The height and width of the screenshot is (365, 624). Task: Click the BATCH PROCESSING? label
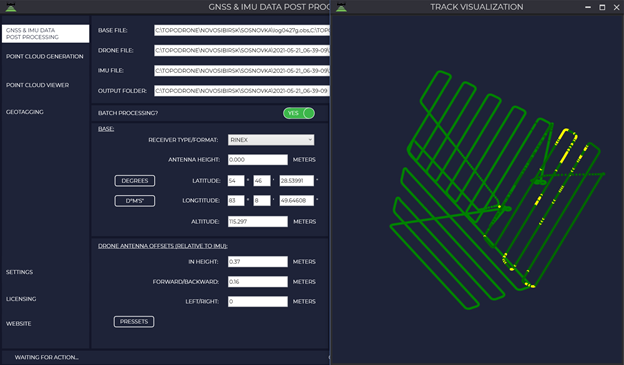click(128, 113)
